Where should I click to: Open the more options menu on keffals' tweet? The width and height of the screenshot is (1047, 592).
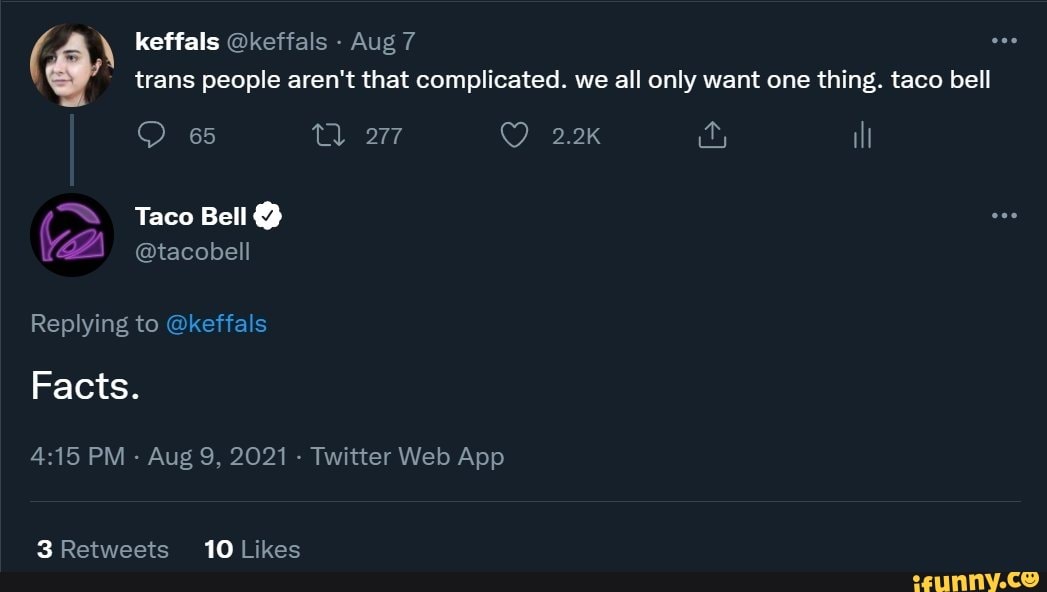1004,40
